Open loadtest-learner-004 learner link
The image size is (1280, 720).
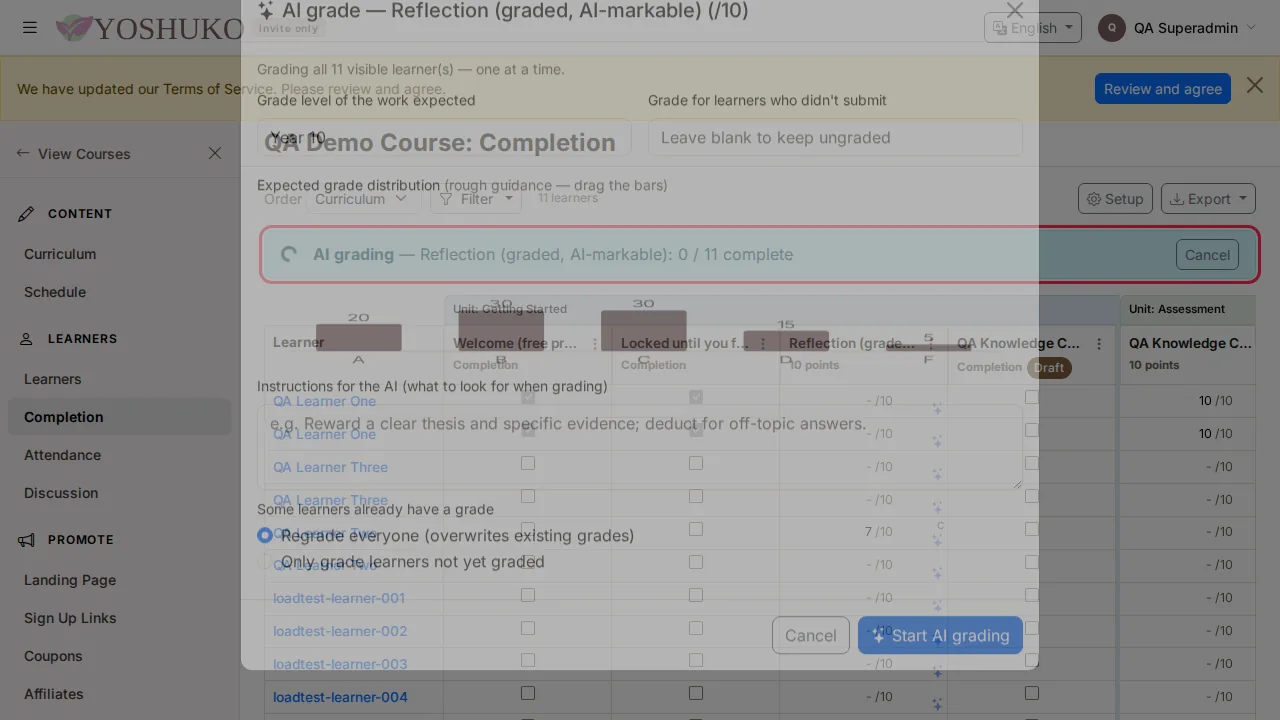coord(340,697)
